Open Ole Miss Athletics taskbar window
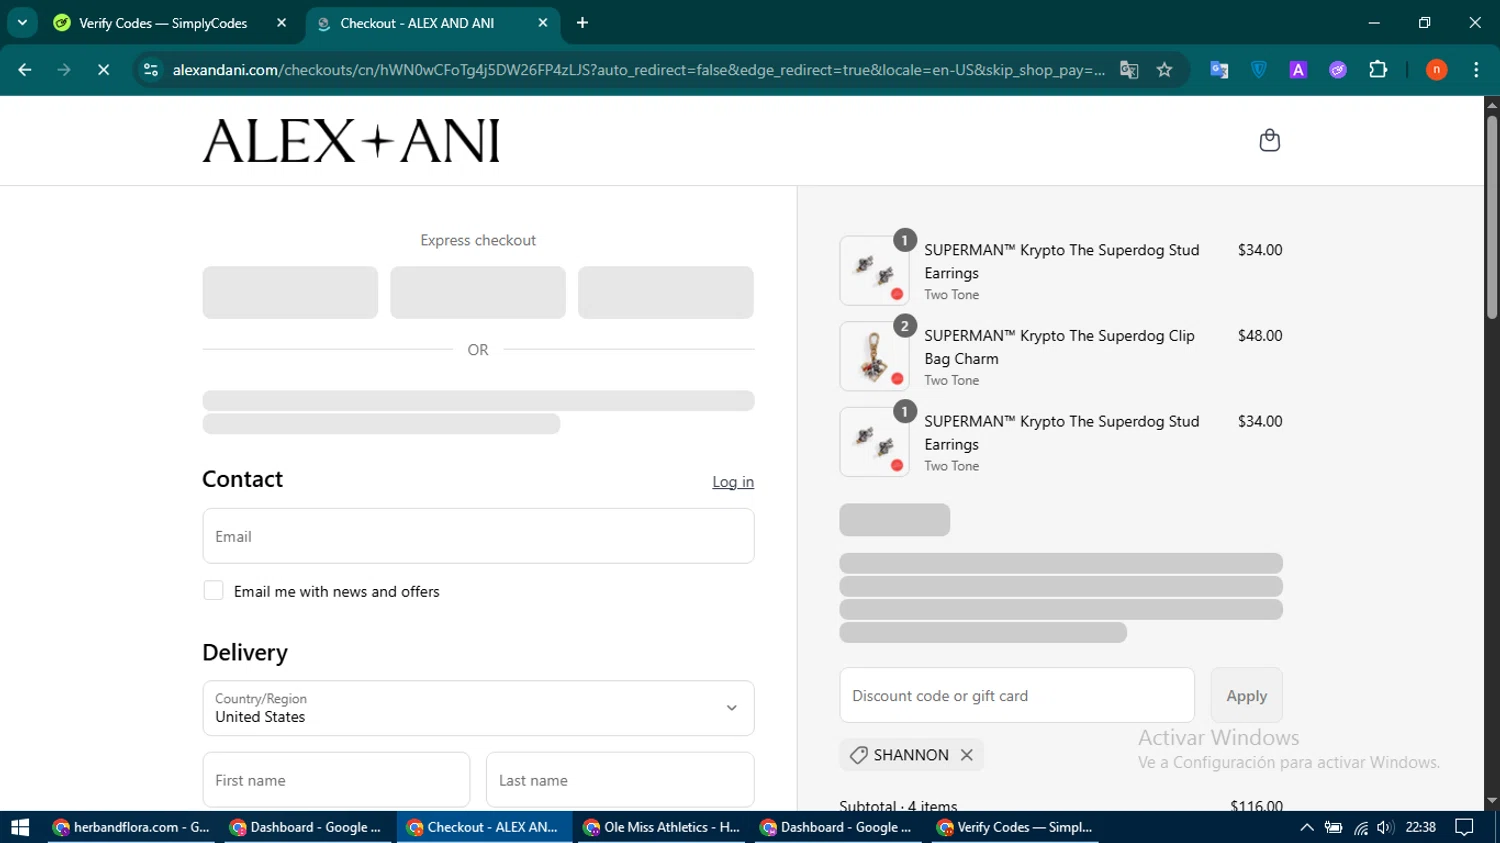This screenshot has width=1500, height=843. click(662, 827)
